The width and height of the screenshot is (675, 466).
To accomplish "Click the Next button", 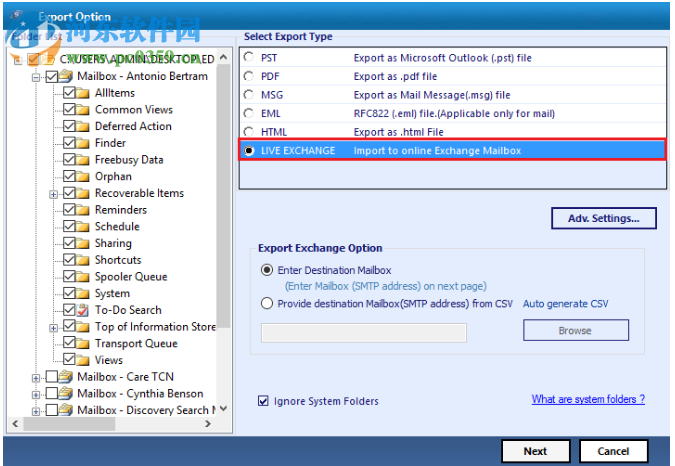I will [x=536, y=451].
